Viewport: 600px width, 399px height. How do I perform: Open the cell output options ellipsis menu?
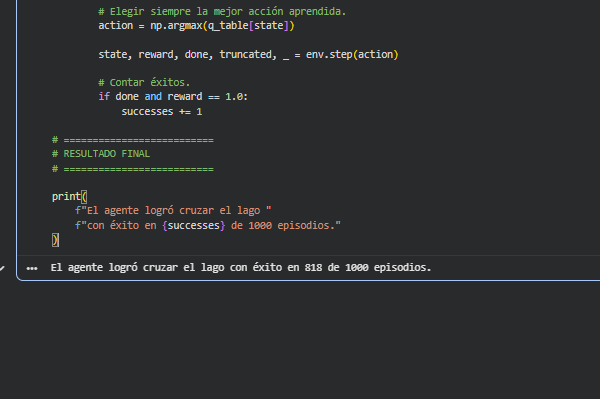(x=32, y=268)
